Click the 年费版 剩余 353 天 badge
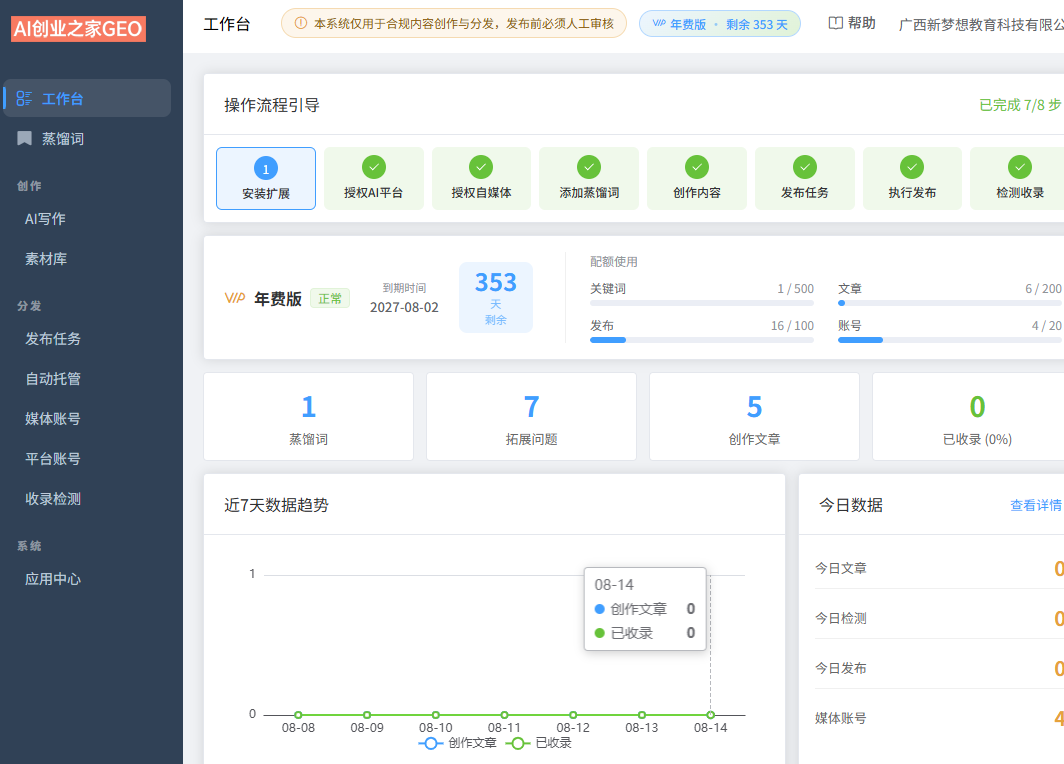 720,24
